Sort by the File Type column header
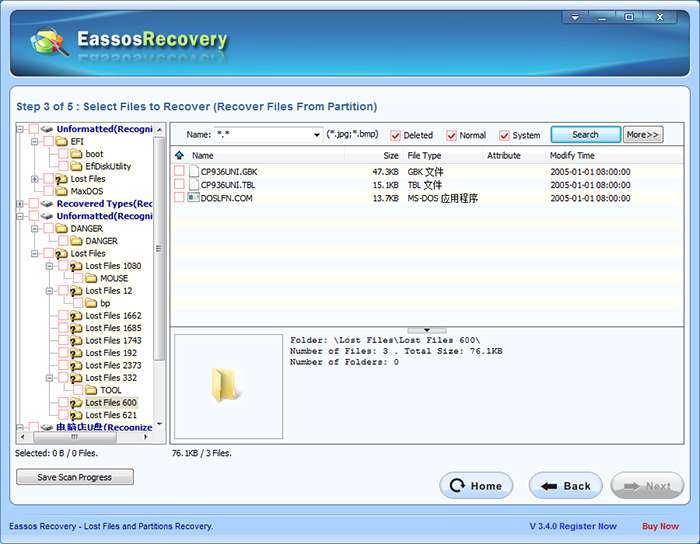Screen dimensions: 700x544 pos(424,155)
